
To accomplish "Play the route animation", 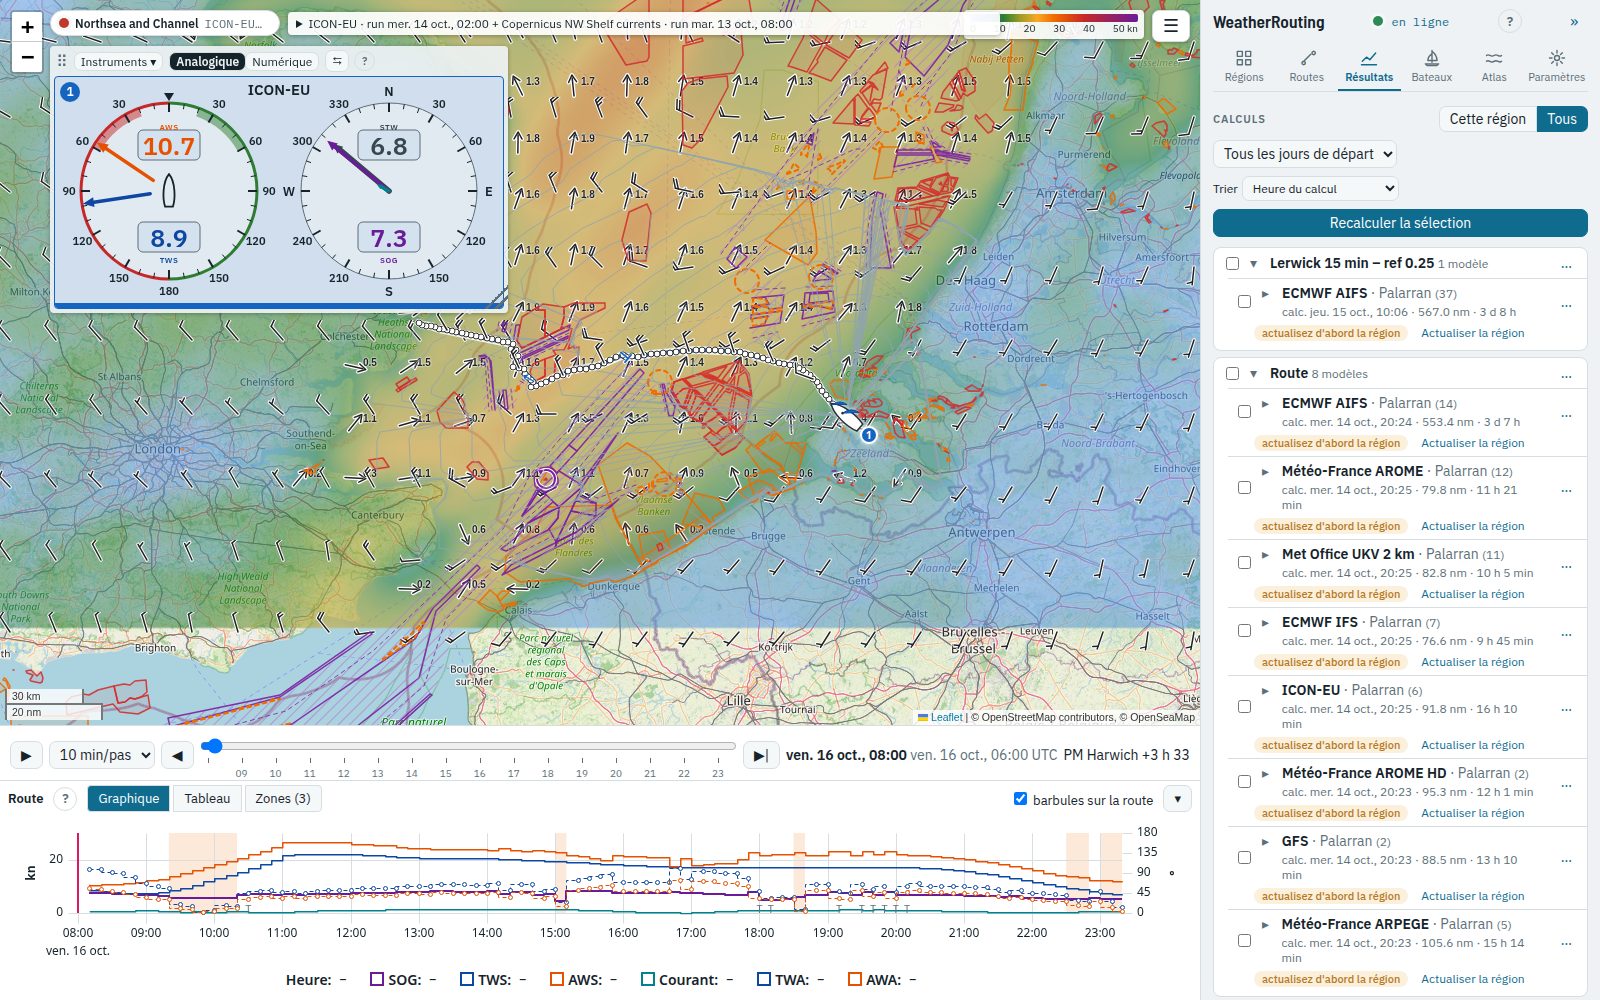I will [x=26, y=755].
